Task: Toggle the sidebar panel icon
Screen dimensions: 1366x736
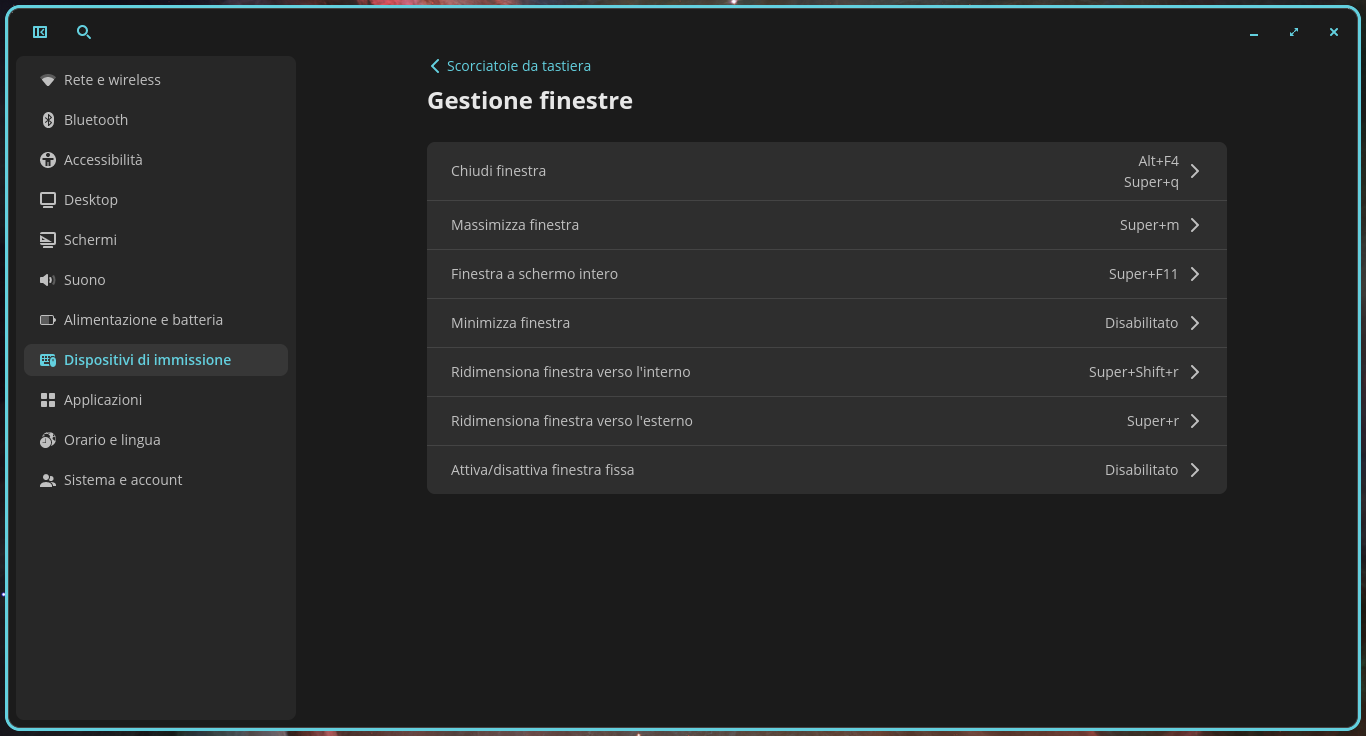Action: pyautogui.click(x=40, y=32)
